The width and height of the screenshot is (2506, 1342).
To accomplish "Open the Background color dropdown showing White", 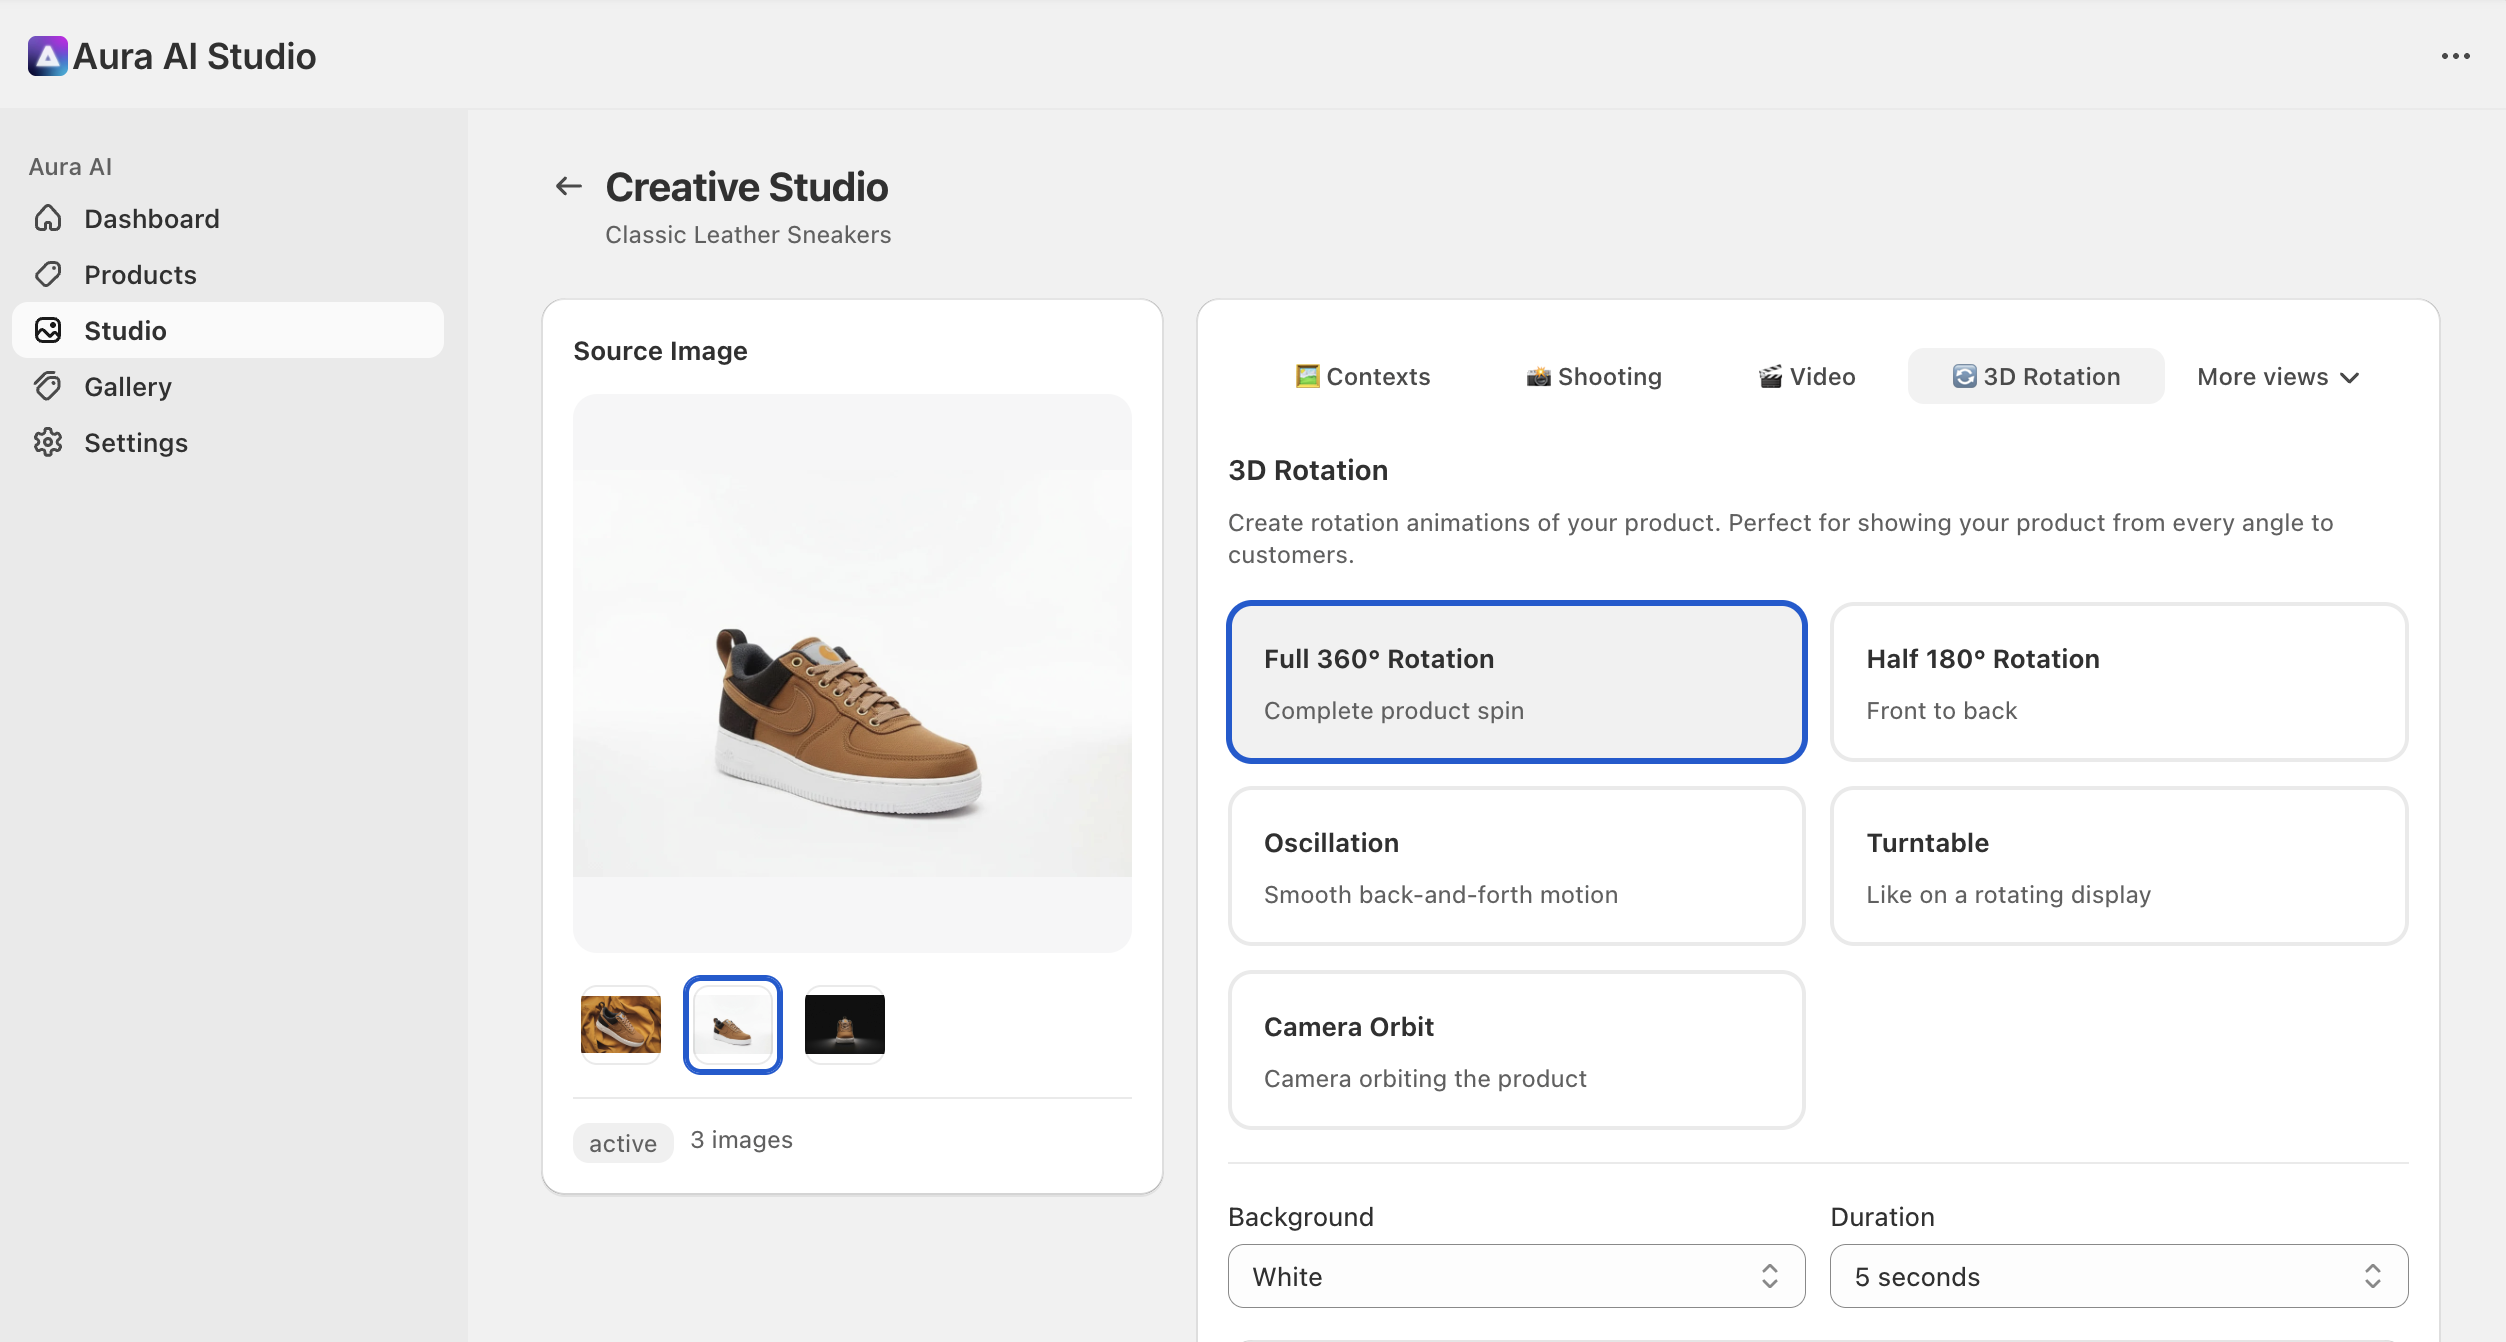I will tap(1516, 1276).
